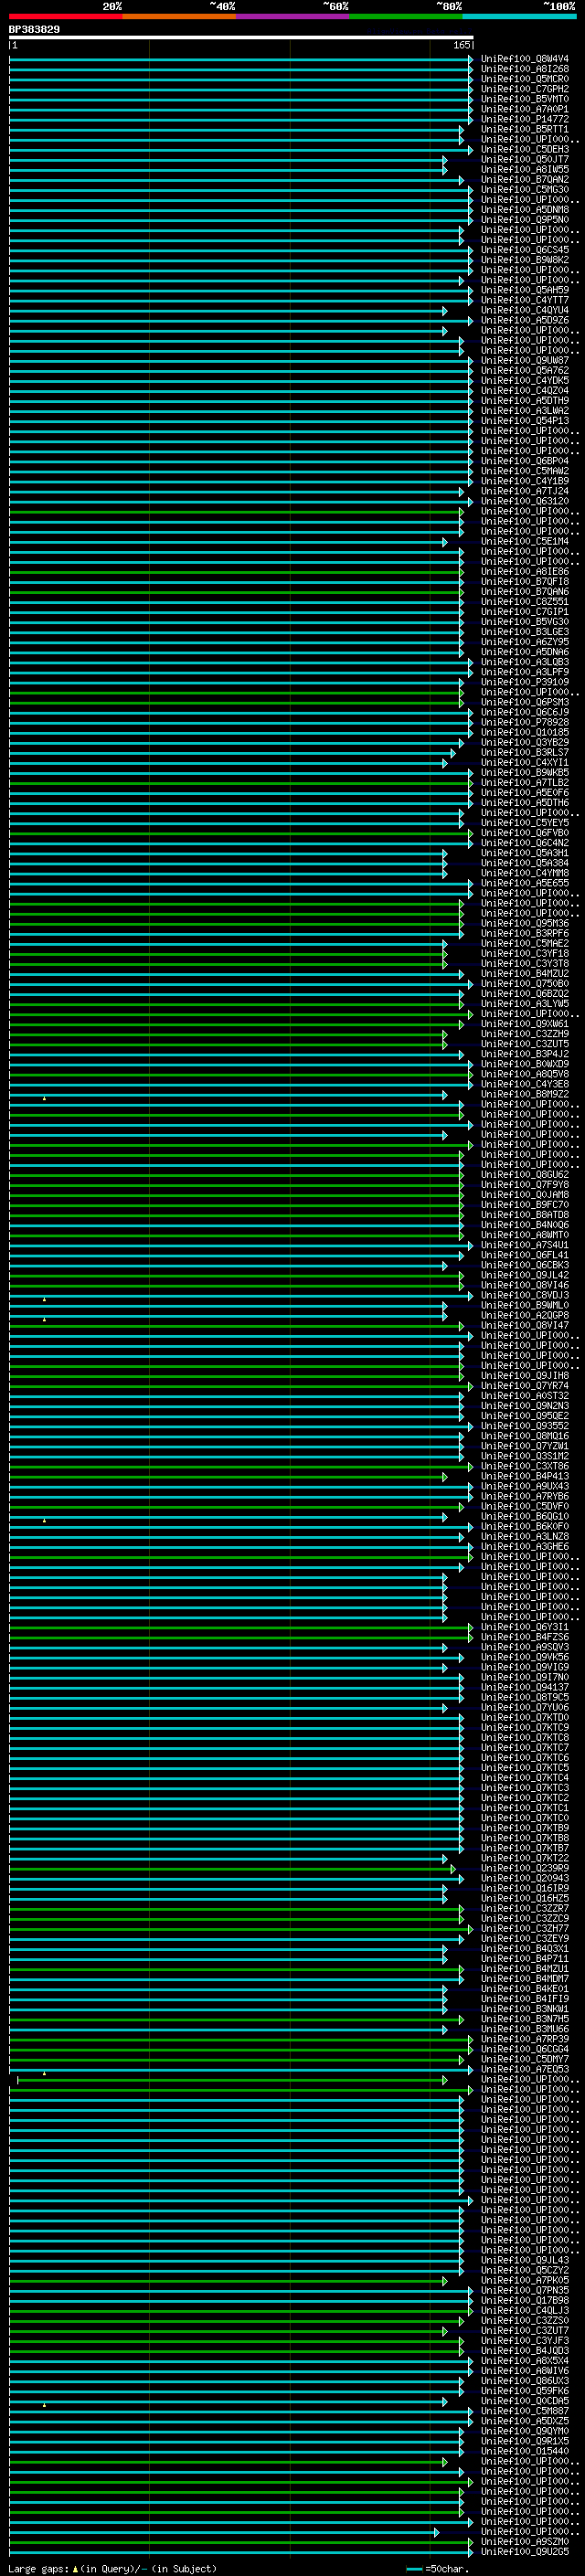Select the UniRef100_Q54P13 hit label
This screenshot has width=585, height=2576.
click(524, 421)
